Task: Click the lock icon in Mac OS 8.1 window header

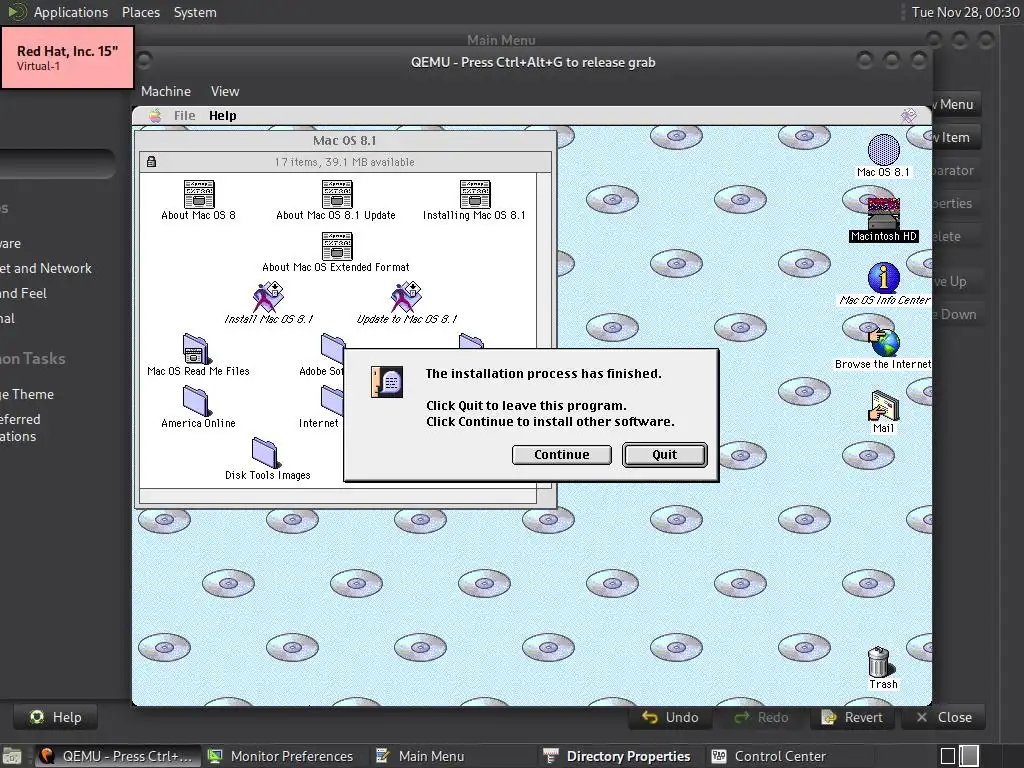Action: click(152, 161)
